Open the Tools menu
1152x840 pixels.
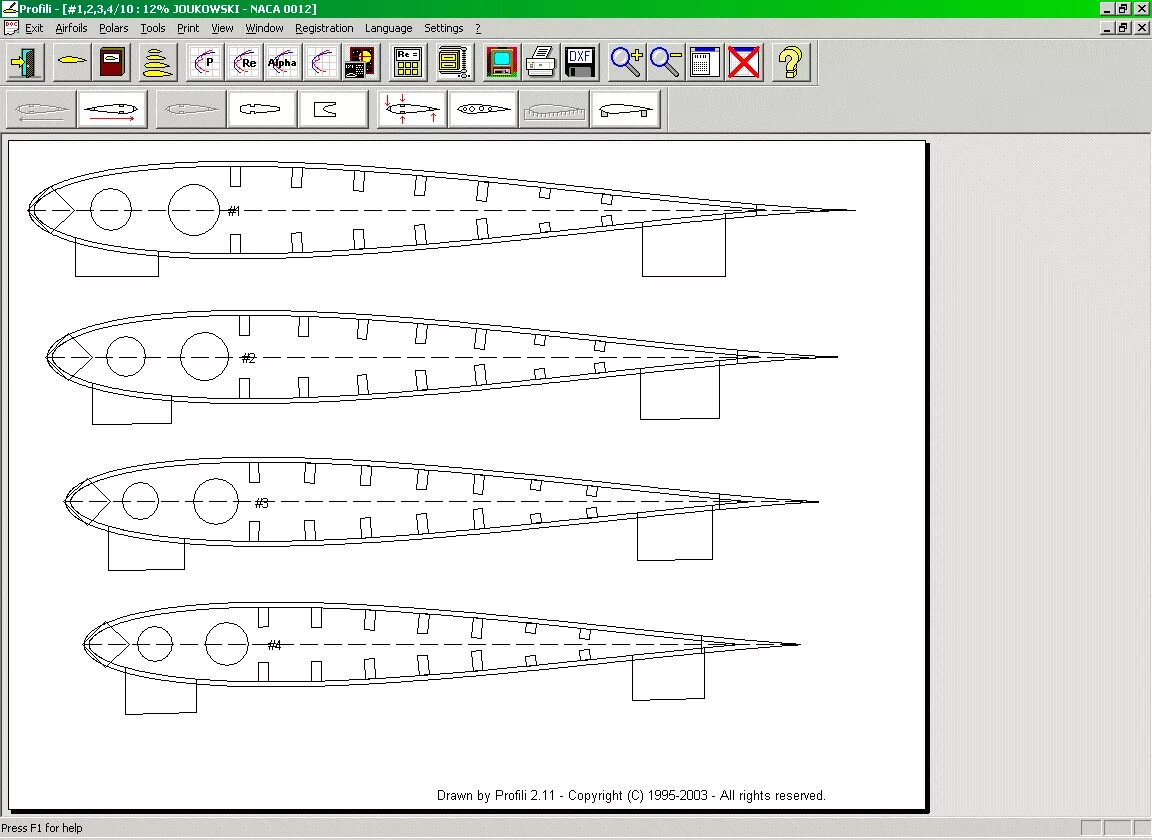point(153,28)
